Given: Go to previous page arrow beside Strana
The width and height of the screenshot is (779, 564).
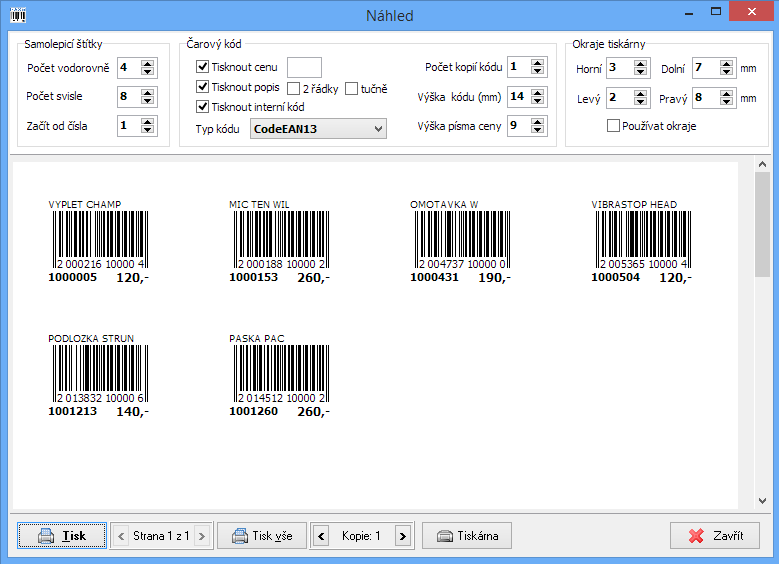Looking at the screenshot, I should point(121,536).
